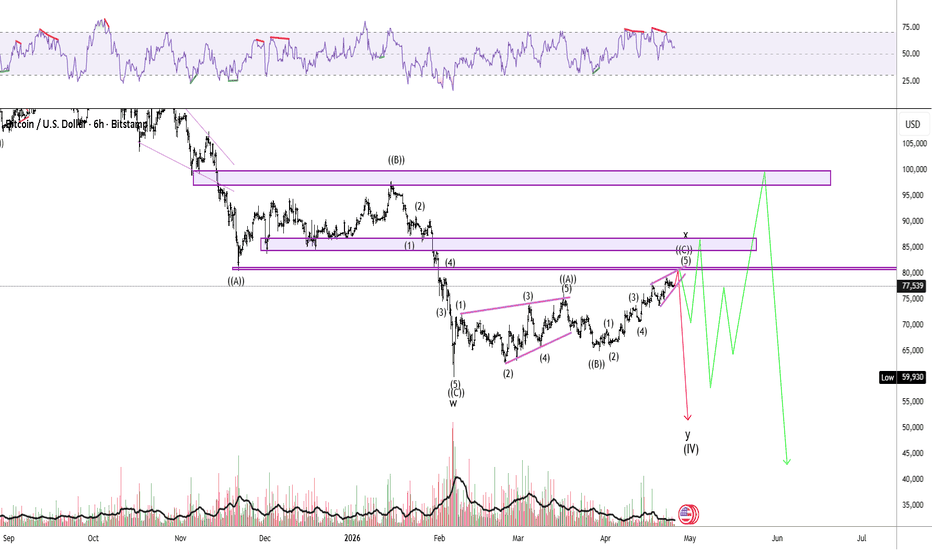This screenshot has height=550, width=932.
Task: Click the Jul label on the time axis
Action: [861, 537]
